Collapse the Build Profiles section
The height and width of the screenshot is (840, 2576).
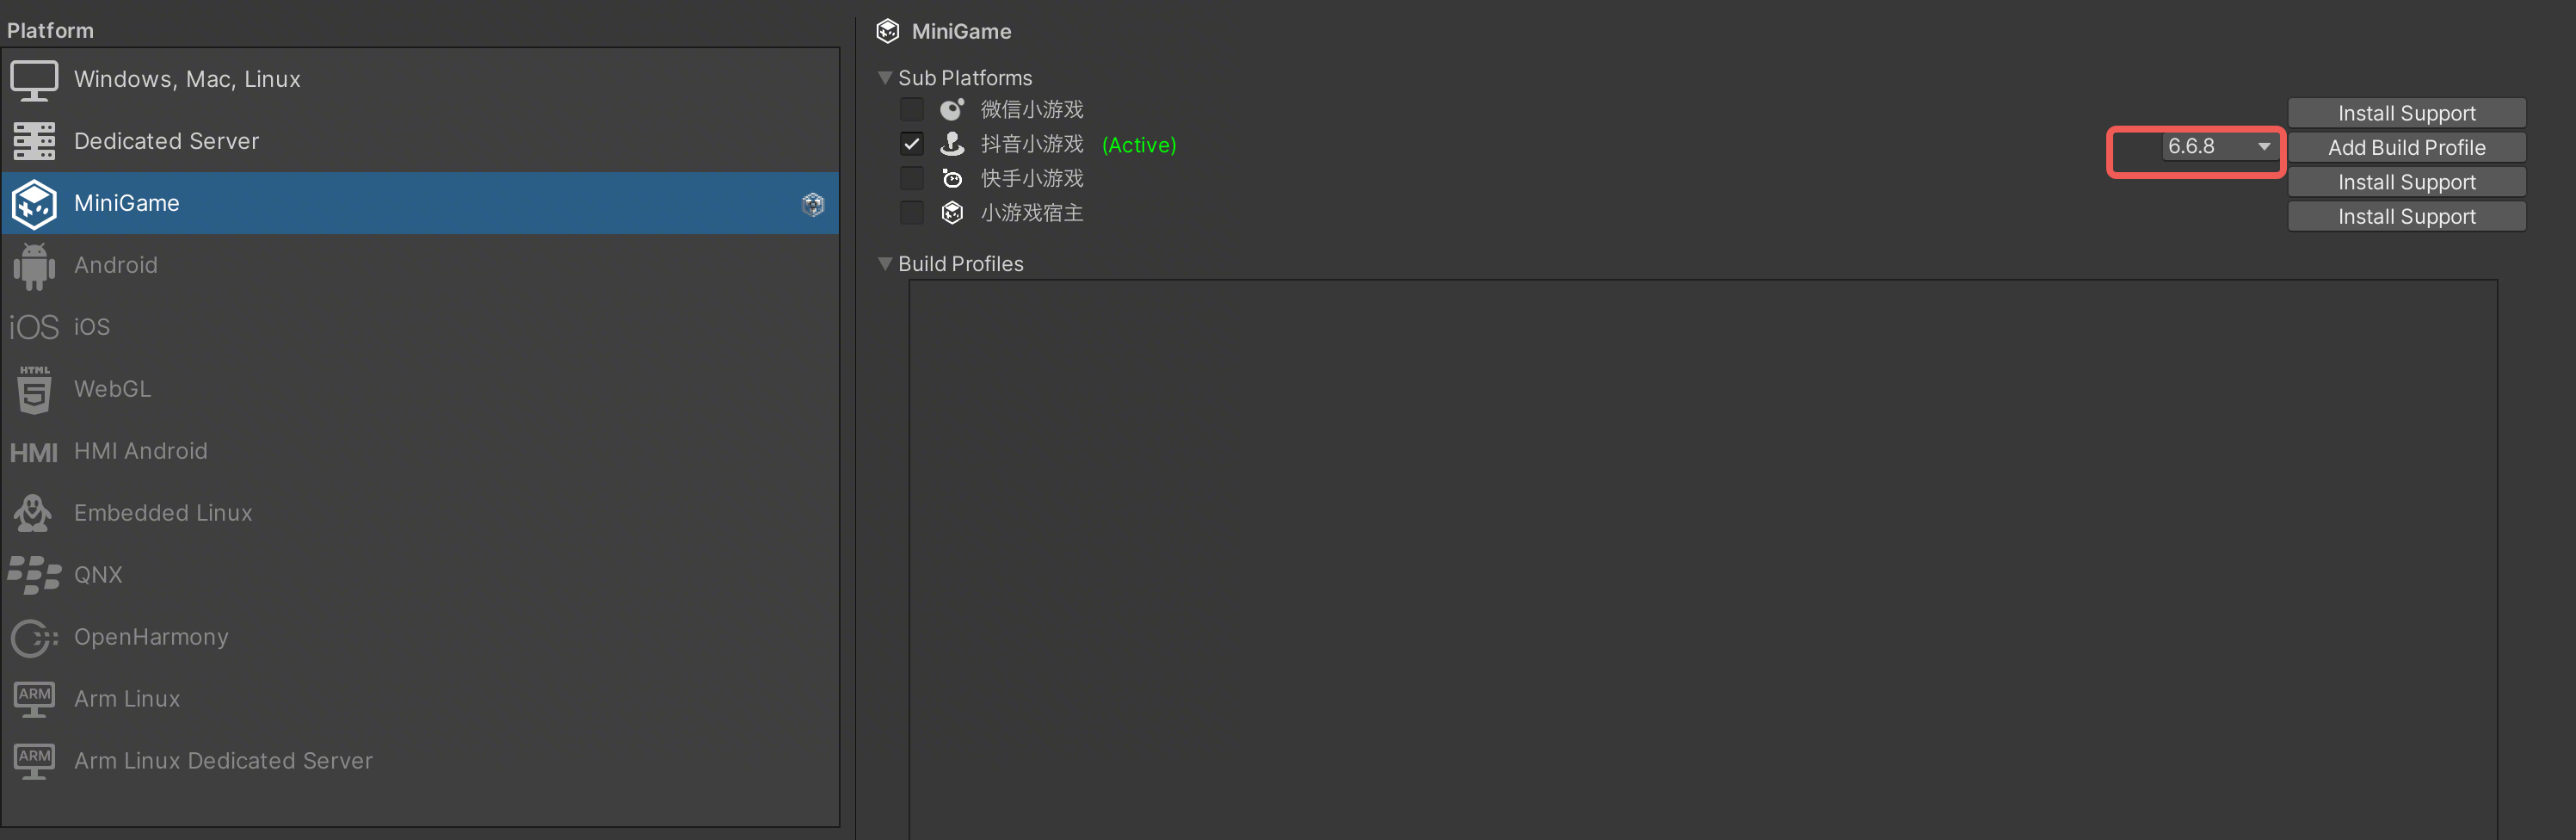885,264
